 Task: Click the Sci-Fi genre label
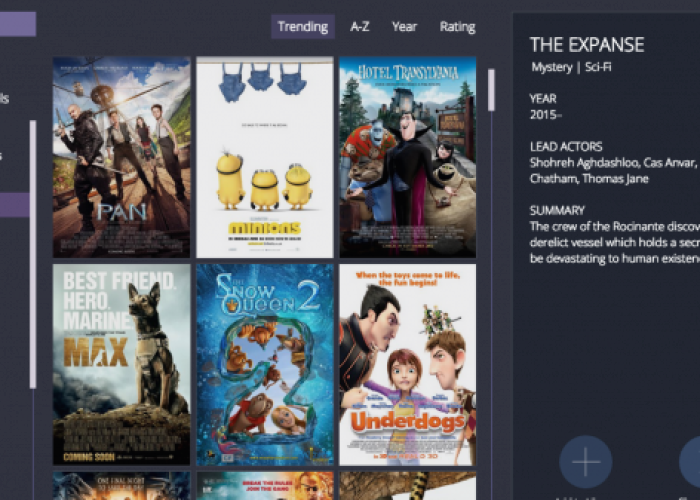point(598,67)
